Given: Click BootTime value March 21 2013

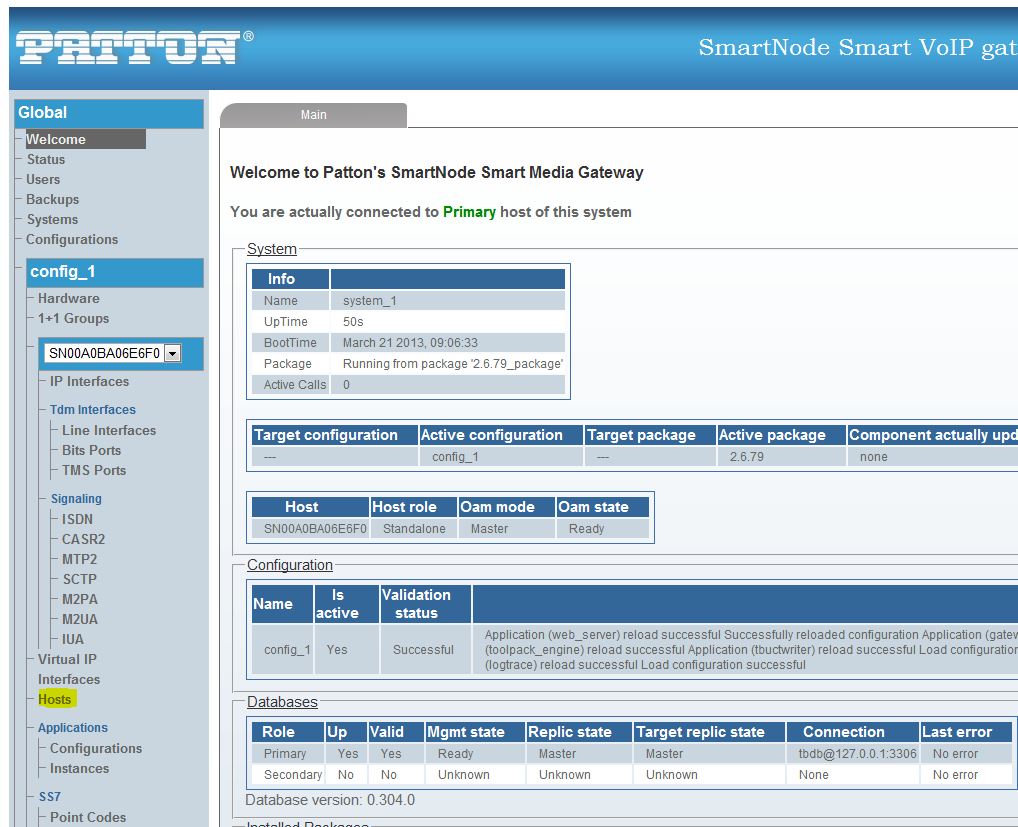Looking at the screenshot, I should click(x=410, y=343).
